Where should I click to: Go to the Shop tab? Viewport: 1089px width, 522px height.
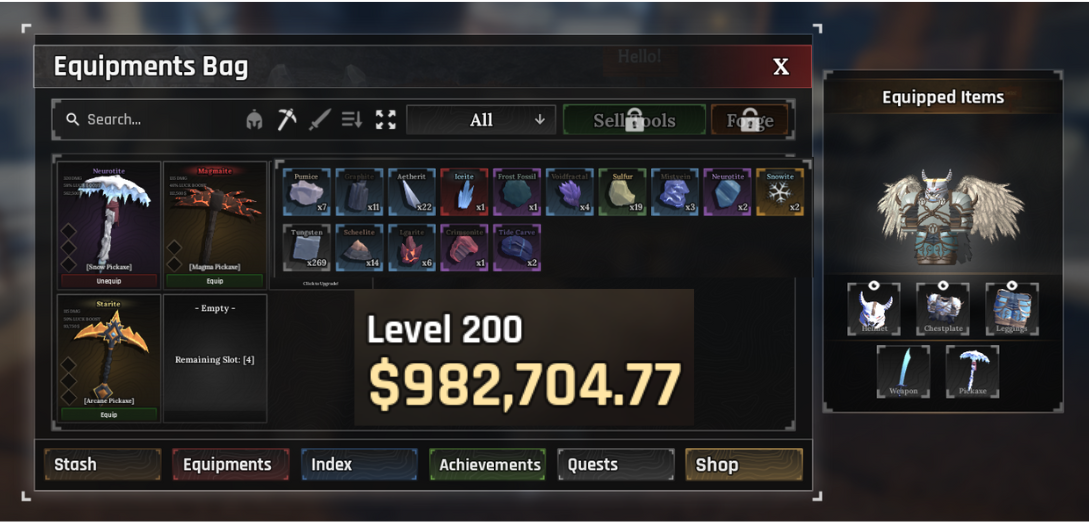click(x=744, y=464)
